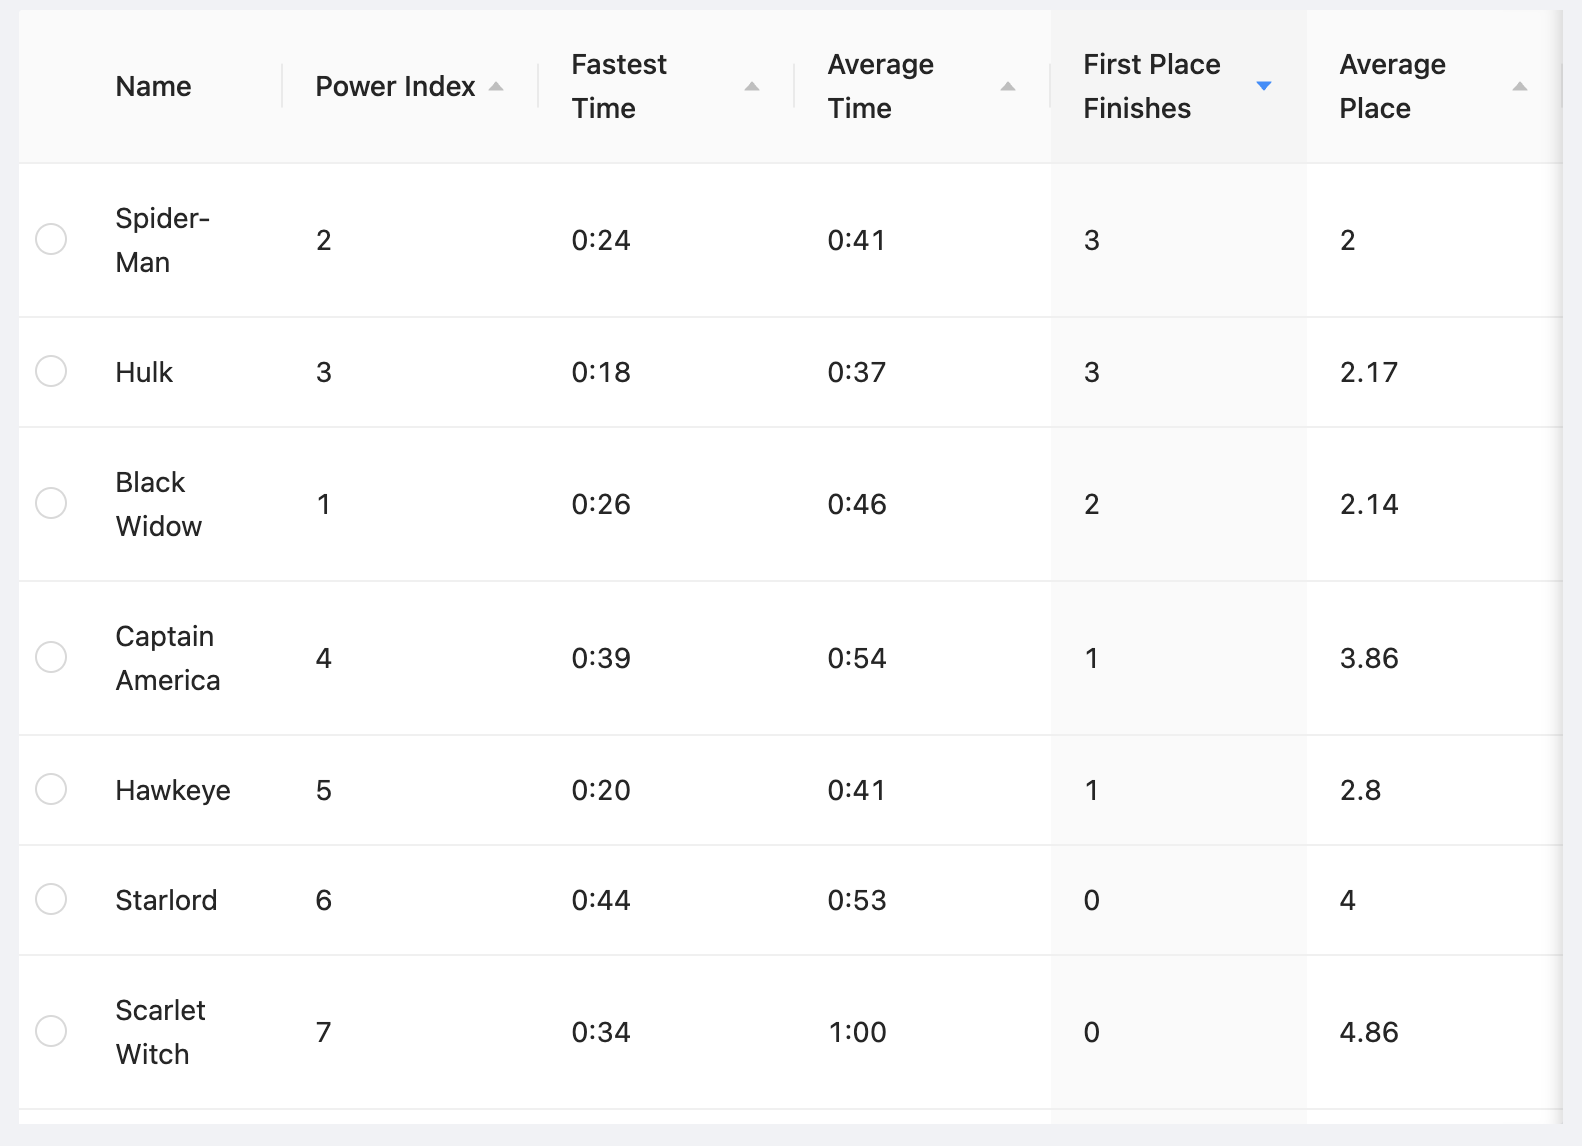Image resolution: width=1582 pixels, height=1146 pixels.
Task: Click Hawkeye's average place 2.8
Action: coord(1360,790)
